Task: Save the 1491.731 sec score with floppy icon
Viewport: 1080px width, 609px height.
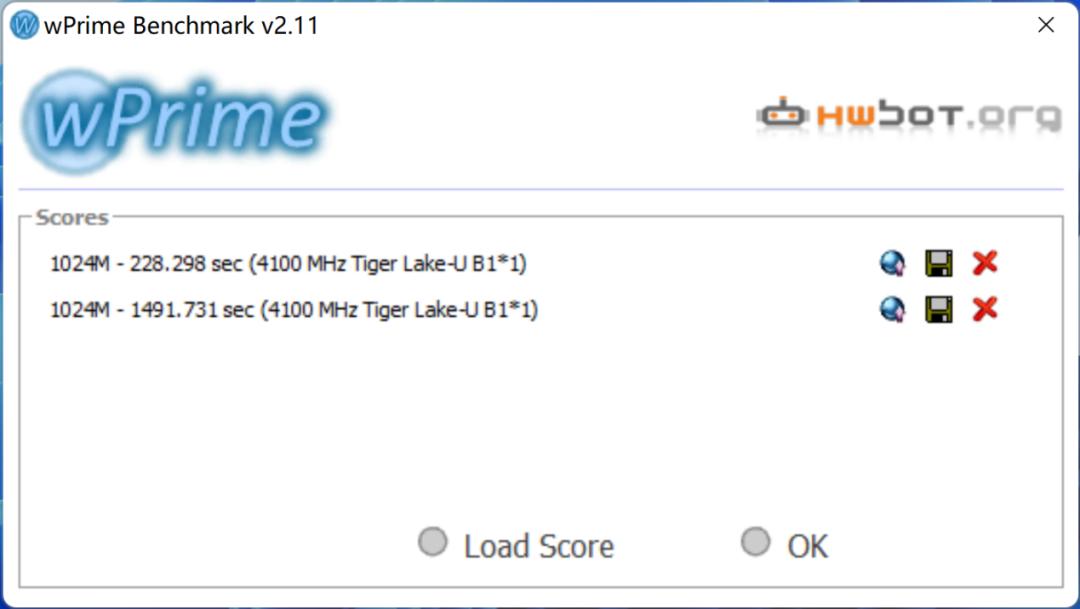Action: pos(939,309)
